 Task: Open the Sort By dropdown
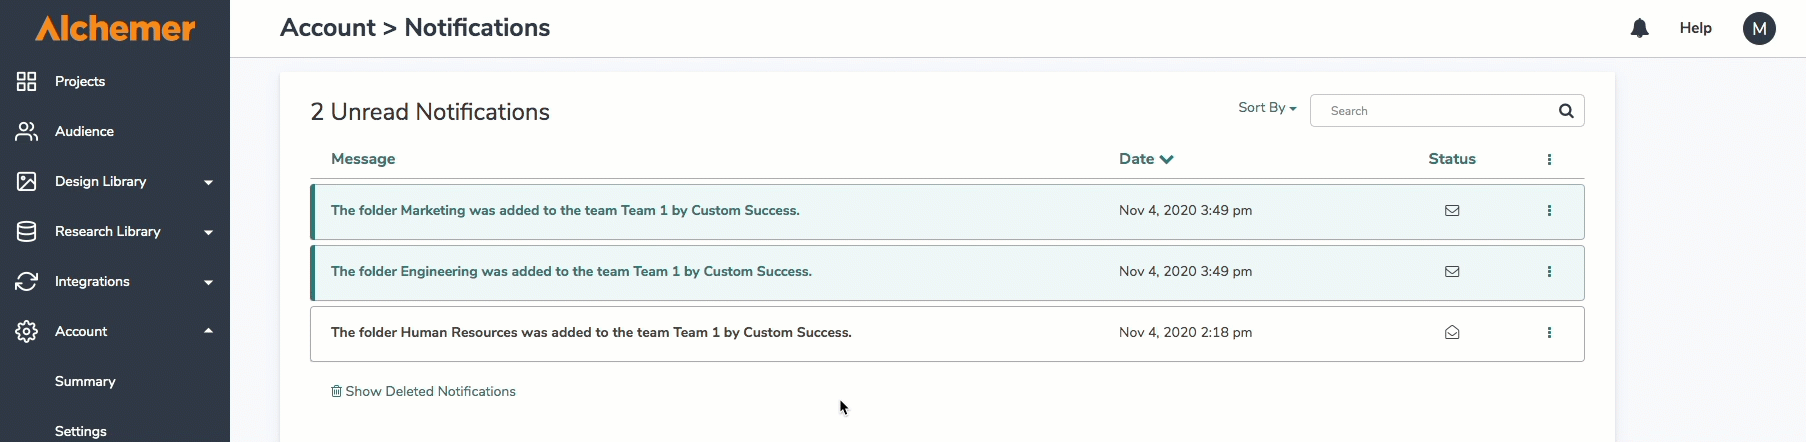pyautogui.click(x=1266, y=108)
